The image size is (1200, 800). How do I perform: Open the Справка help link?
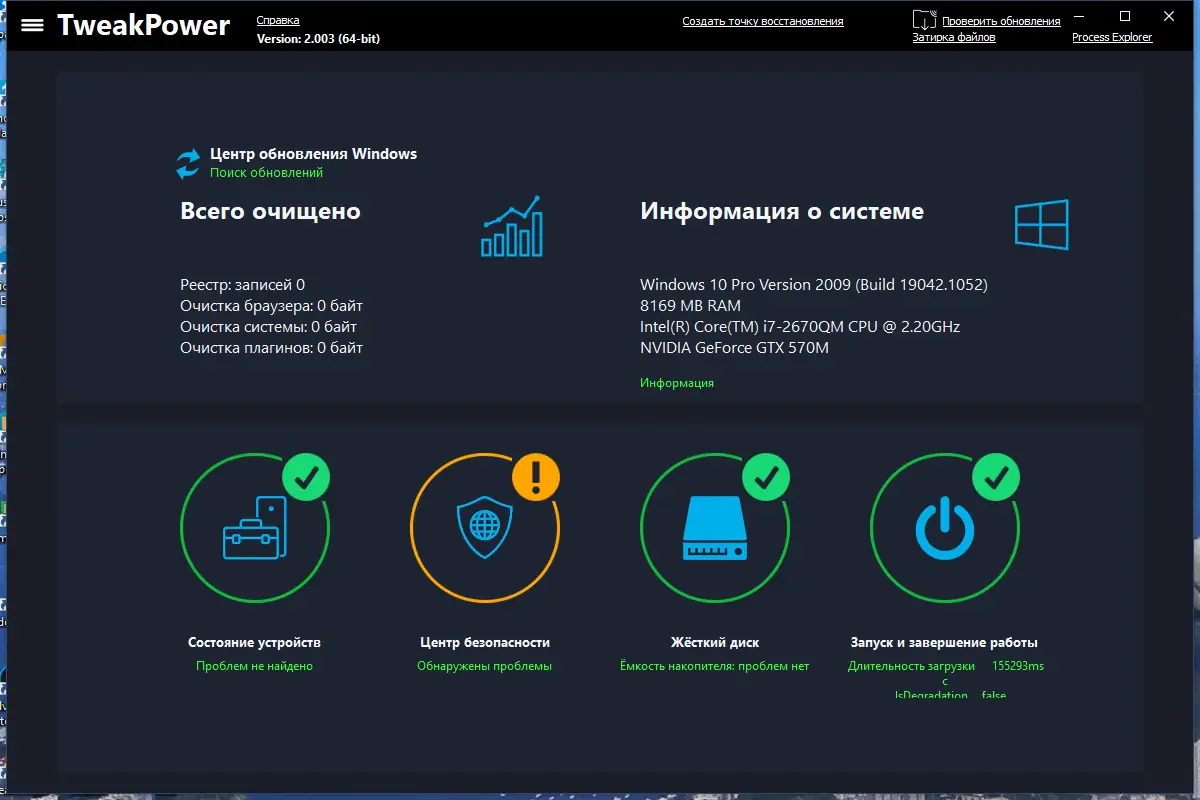[278, 20]
